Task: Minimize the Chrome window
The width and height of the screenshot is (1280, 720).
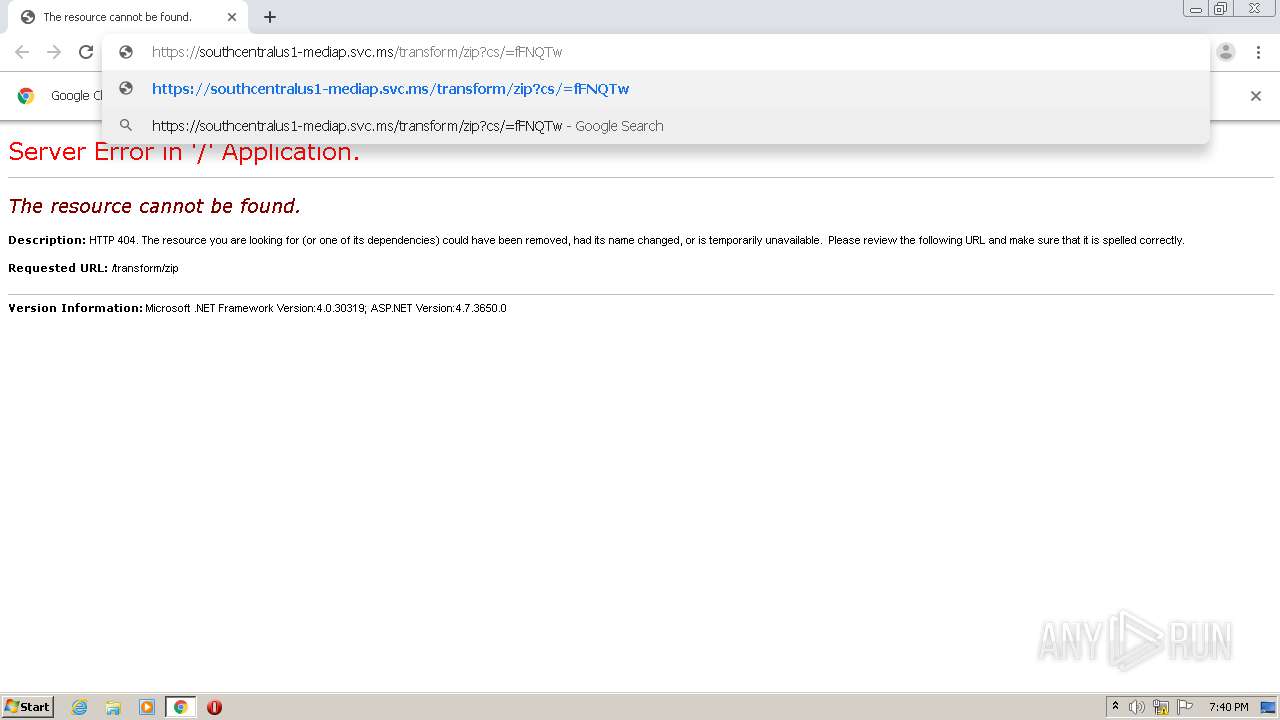Action: coord(1196,9)
